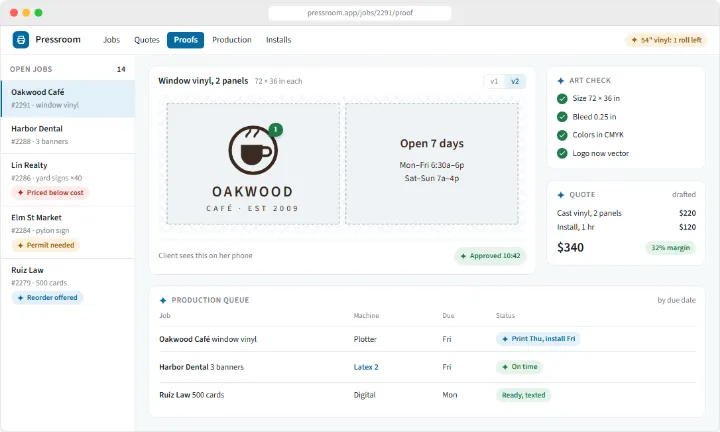This screenshot has width=720, height=432.
Task: Click the Print Thu, install Fri status pill
Action: [x=538, y=339]
